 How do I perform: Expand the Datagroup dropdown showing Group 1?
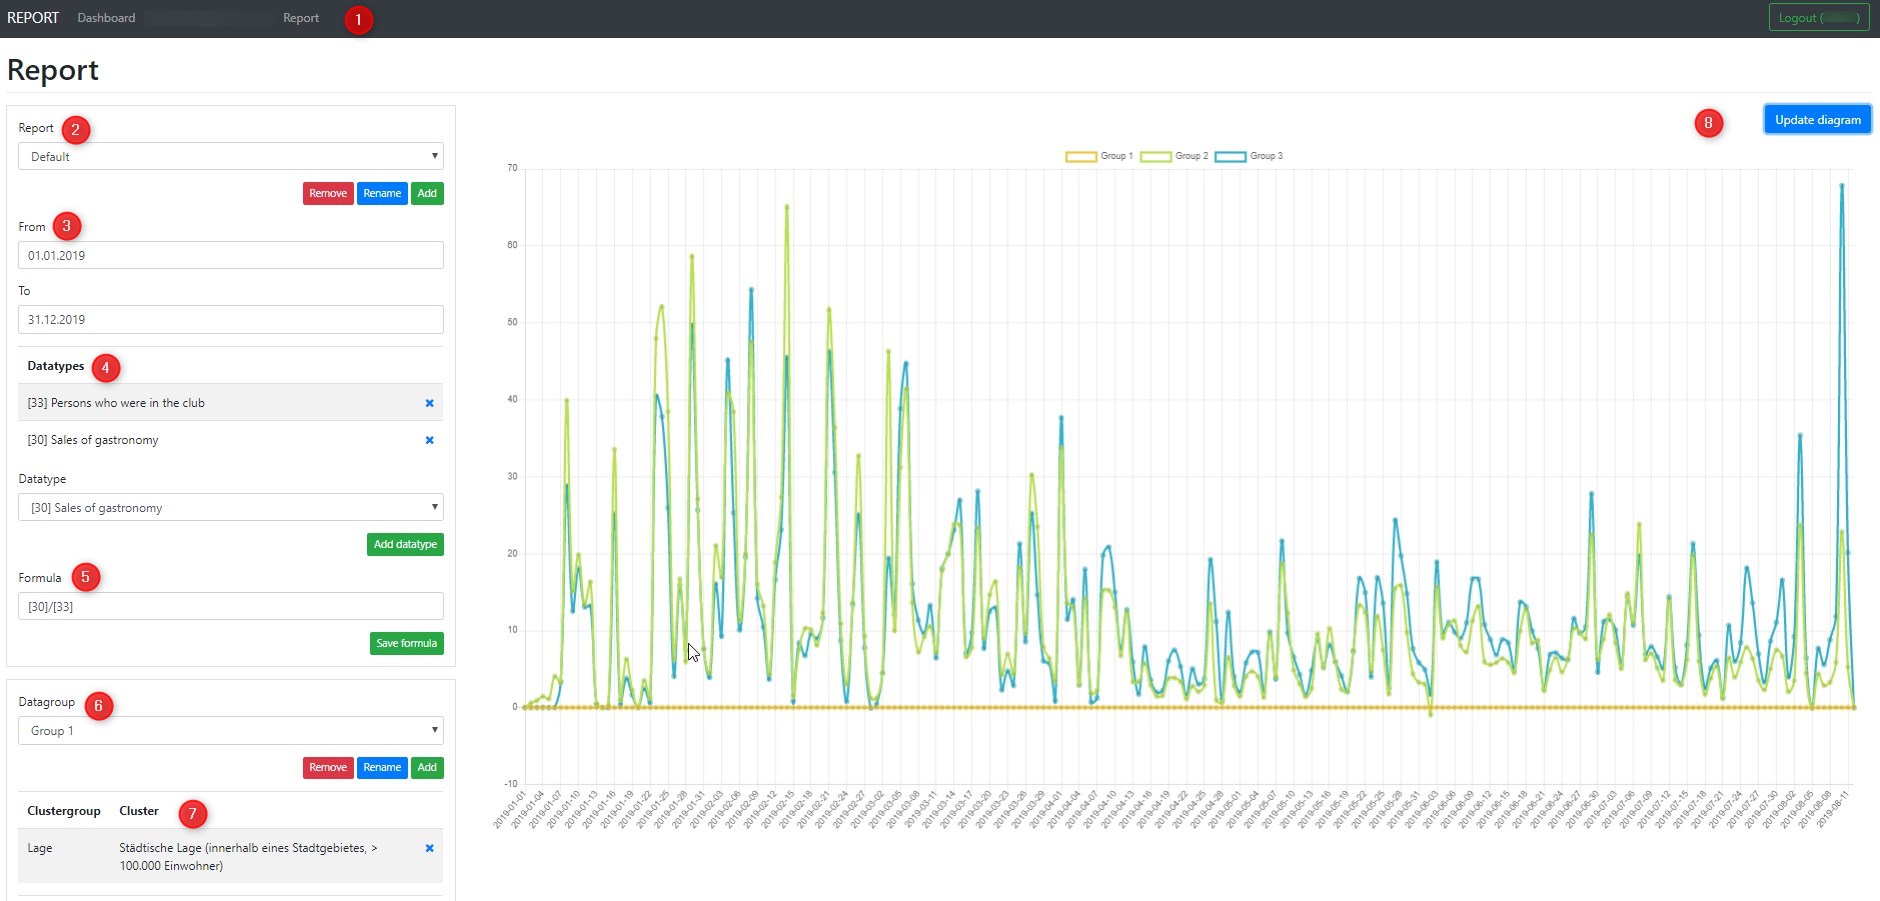click(230, 731)
